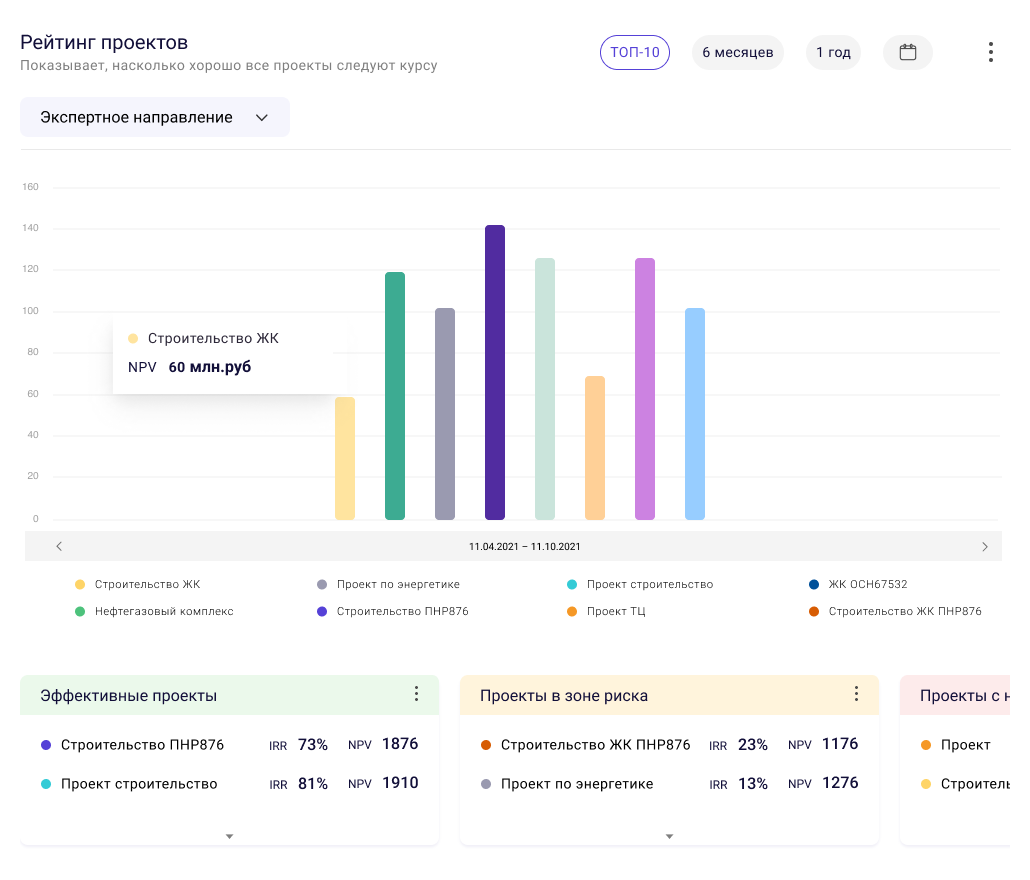
Task: Click the date range 11.04.2021 – 11.10.2021
Action: [x=524, y=546]
